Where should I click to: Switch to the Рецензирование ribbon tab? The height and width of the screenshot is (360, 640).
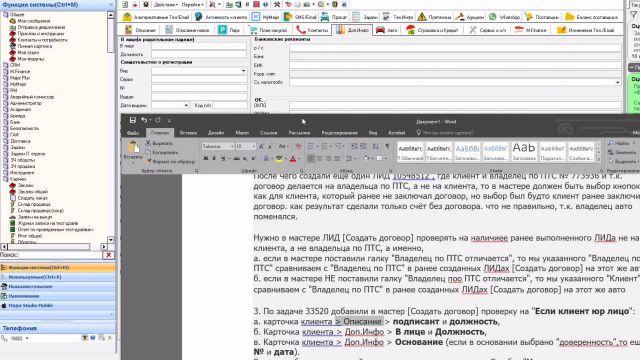coord(340,133)
